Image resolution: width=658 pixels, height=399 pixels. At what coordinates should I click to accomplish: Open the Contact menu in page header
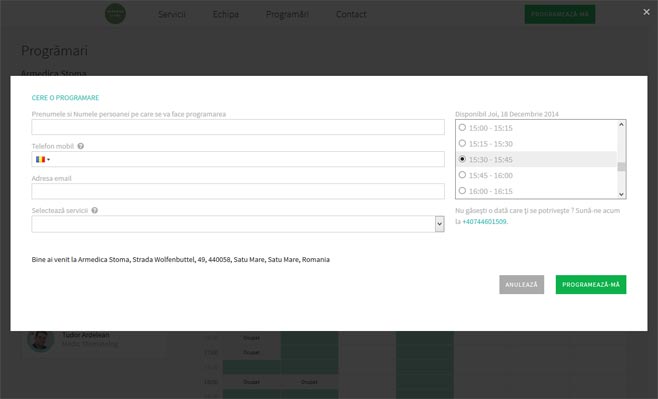click(x=351, y=14)
